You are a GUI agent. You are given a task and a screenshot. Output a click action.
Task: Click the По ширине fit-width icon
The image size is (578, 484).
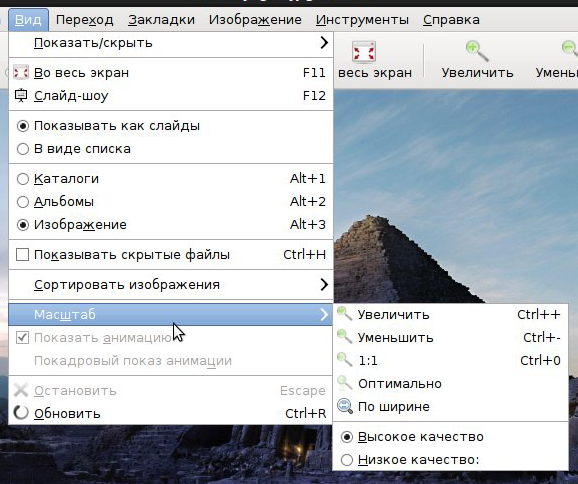point(345,406)
